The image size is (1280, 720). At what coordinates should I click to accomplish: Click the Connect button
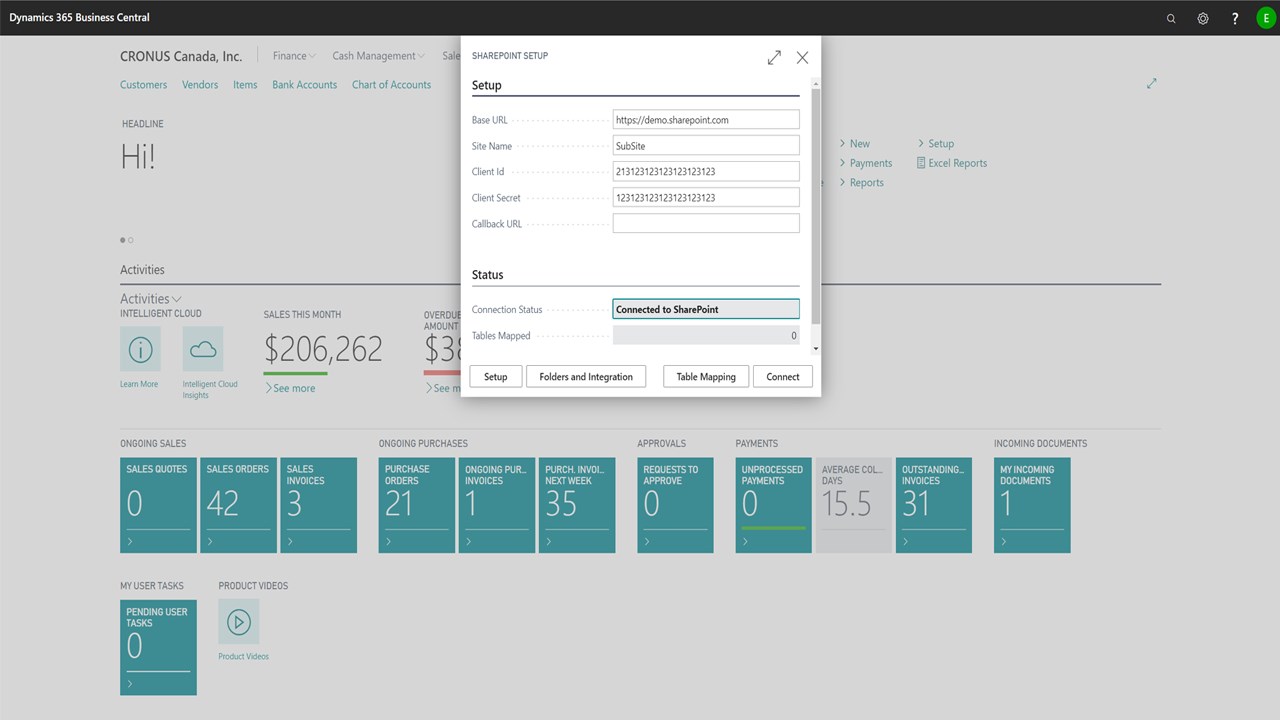coord(783,377)
